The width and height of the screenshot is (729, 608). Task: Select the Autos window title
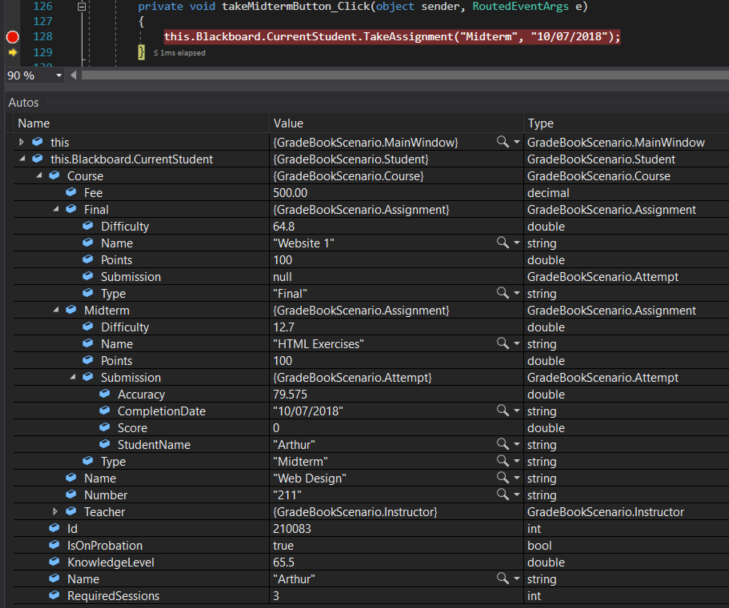point(23,103)
